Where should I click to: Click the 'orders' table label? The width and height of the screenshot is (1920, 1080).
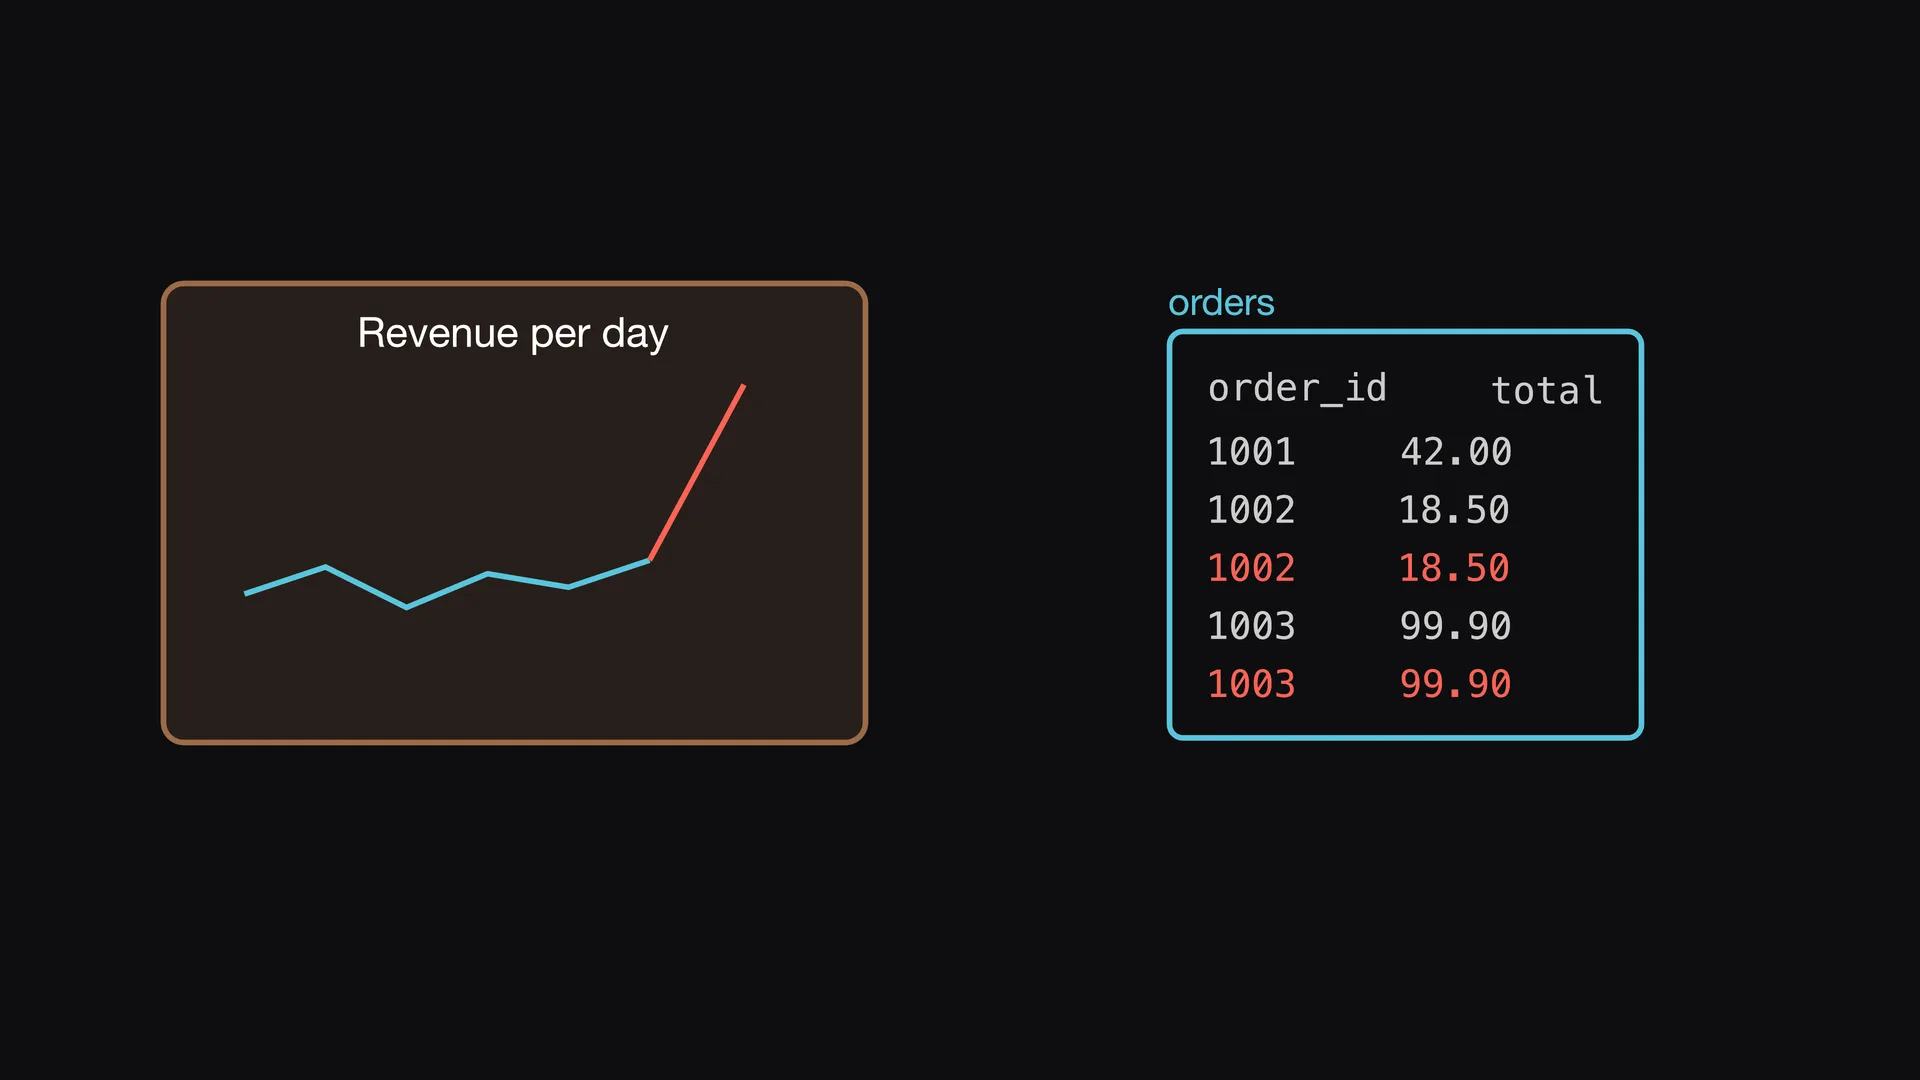(x=1221, y=303)
